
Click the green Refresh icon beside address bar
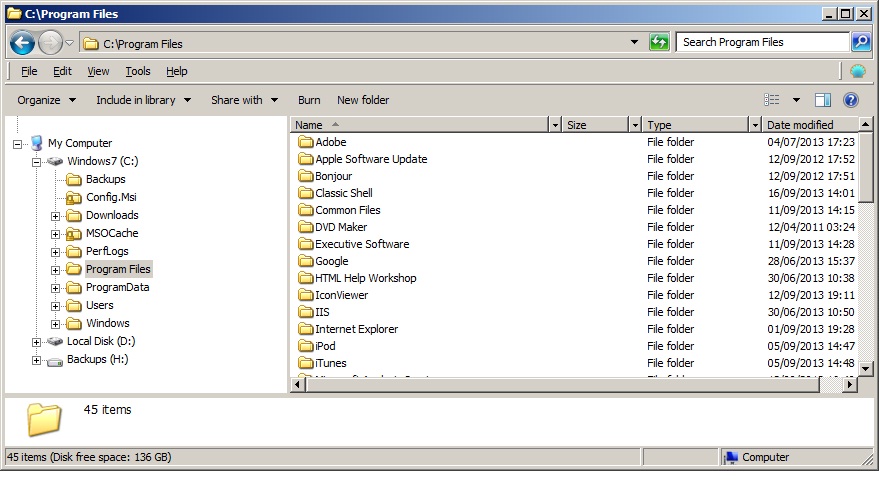659,42
